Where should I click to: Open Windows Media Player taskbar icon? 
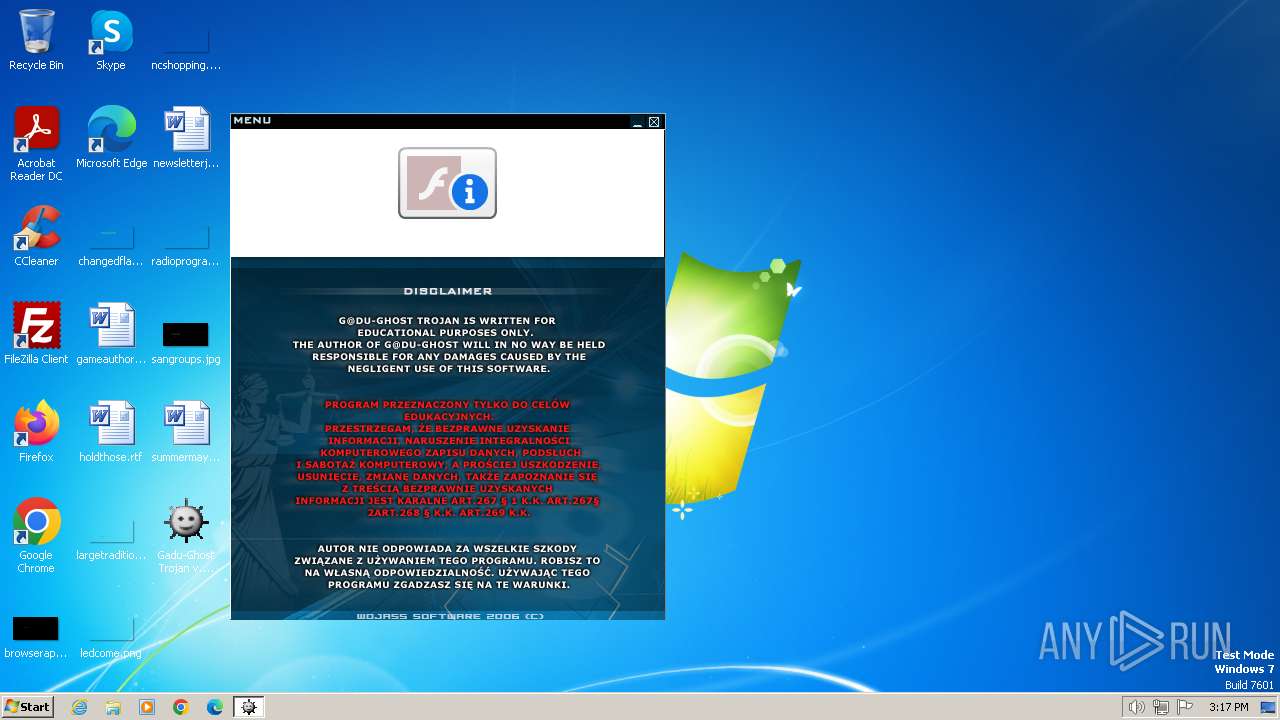click(x=147, y=707)
